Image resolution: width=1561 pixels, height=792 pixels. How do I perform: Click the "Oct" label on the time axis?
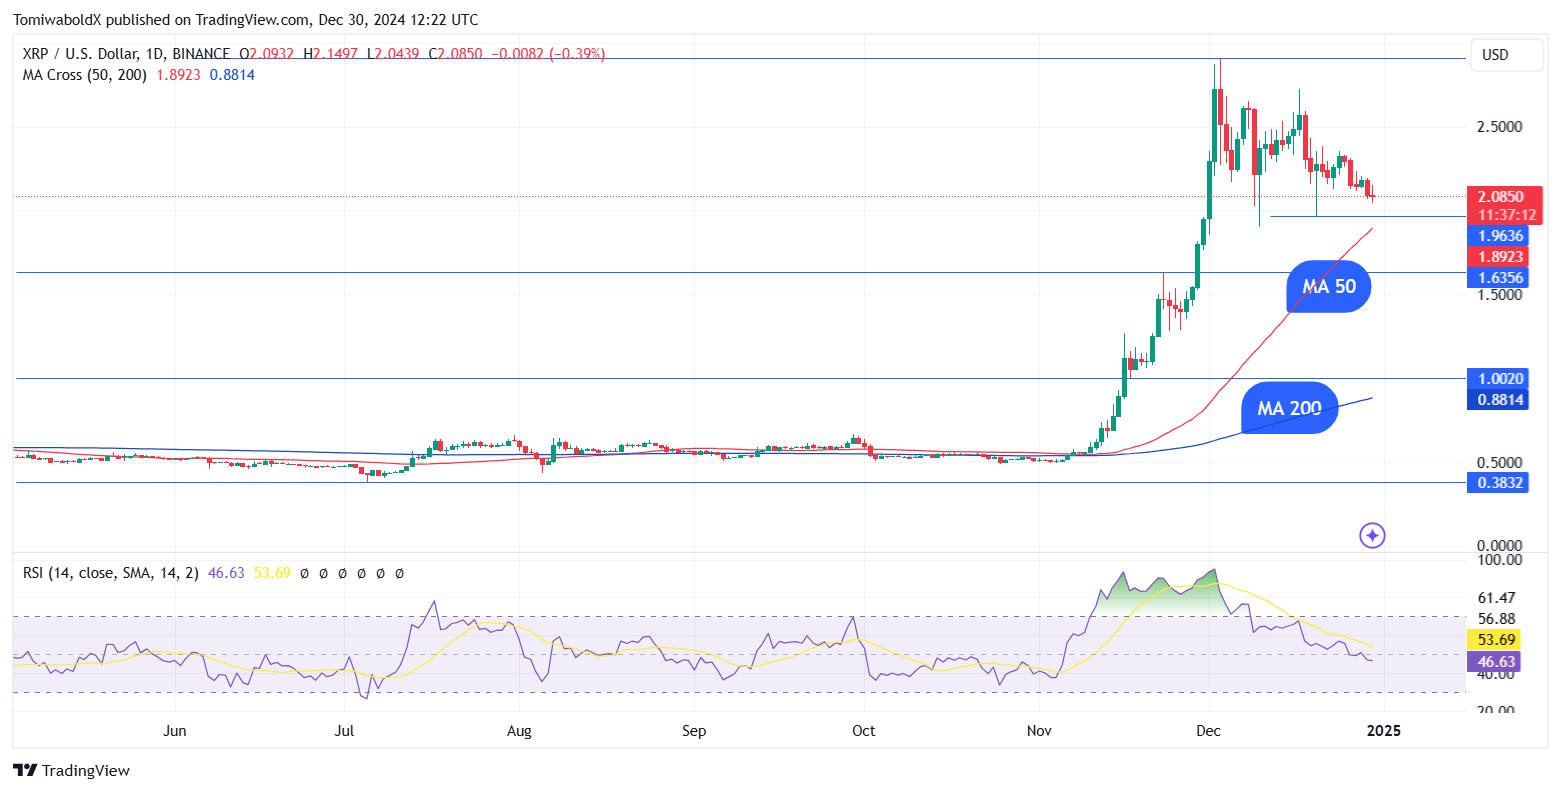coord(864,731)
